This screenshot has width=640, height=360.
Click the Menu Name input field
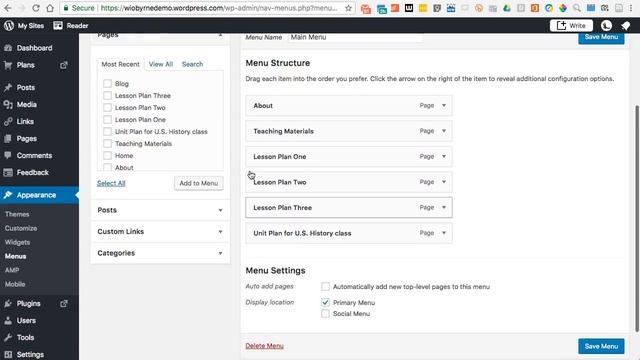coord(355,37)
